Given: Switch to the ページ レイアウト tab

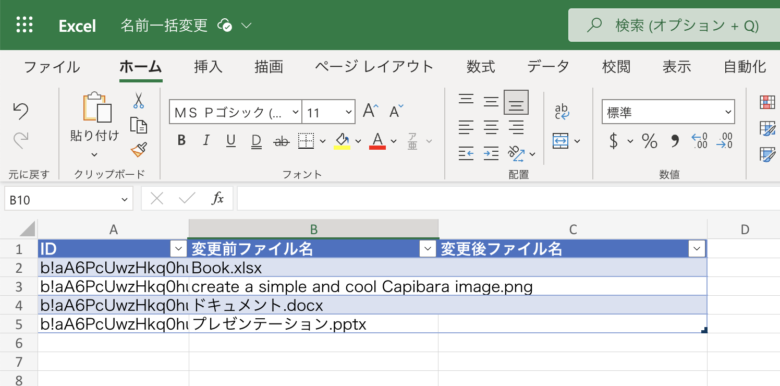Looking at the screenshot, I should point(375,67).
